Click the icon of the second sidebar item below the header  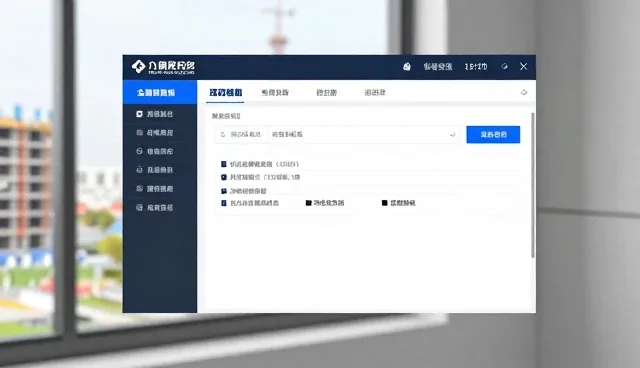(x=139, y=133)
